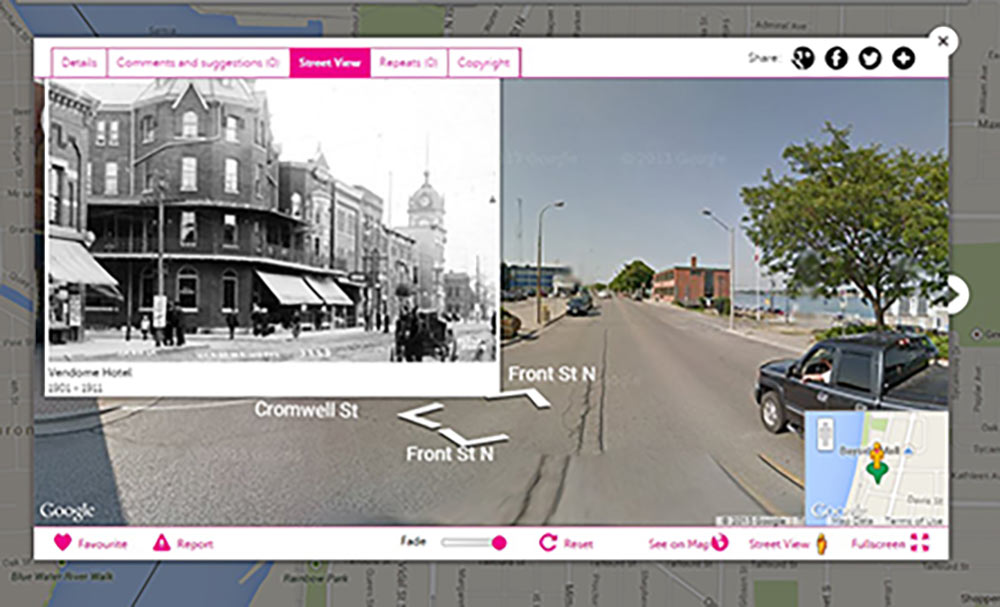This screenshot has width=1000, height=607.
Task: Click the zoom control on mini map
Action: pos(825,434)
